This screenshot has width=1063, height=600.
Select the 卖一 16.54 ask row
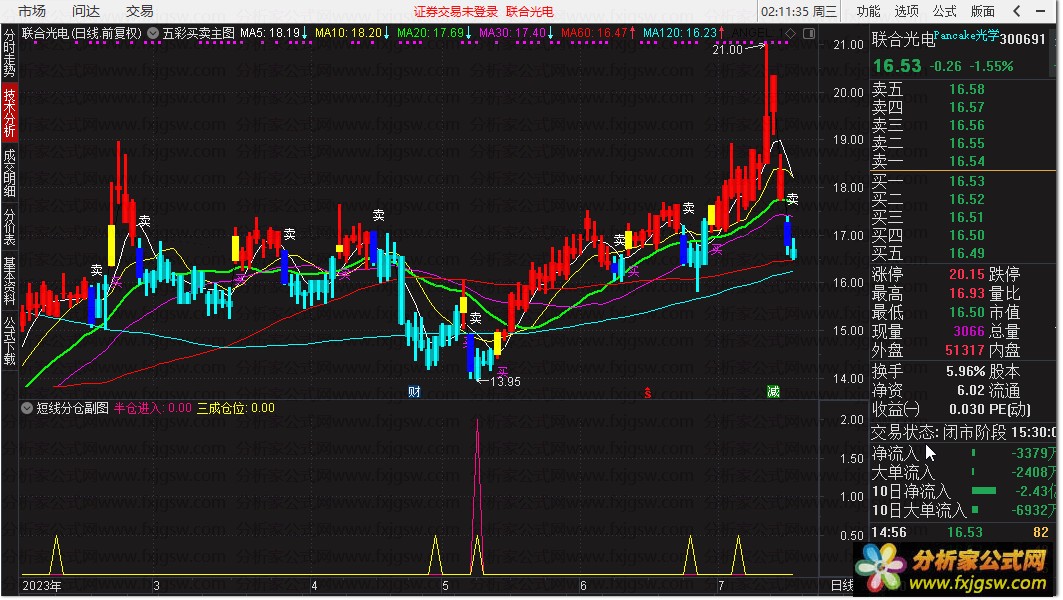(x=963, y=161)
